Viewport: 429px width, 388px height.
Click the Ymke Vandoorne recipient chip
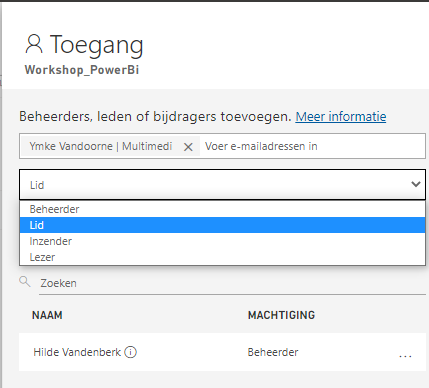(x=101, y=146)
